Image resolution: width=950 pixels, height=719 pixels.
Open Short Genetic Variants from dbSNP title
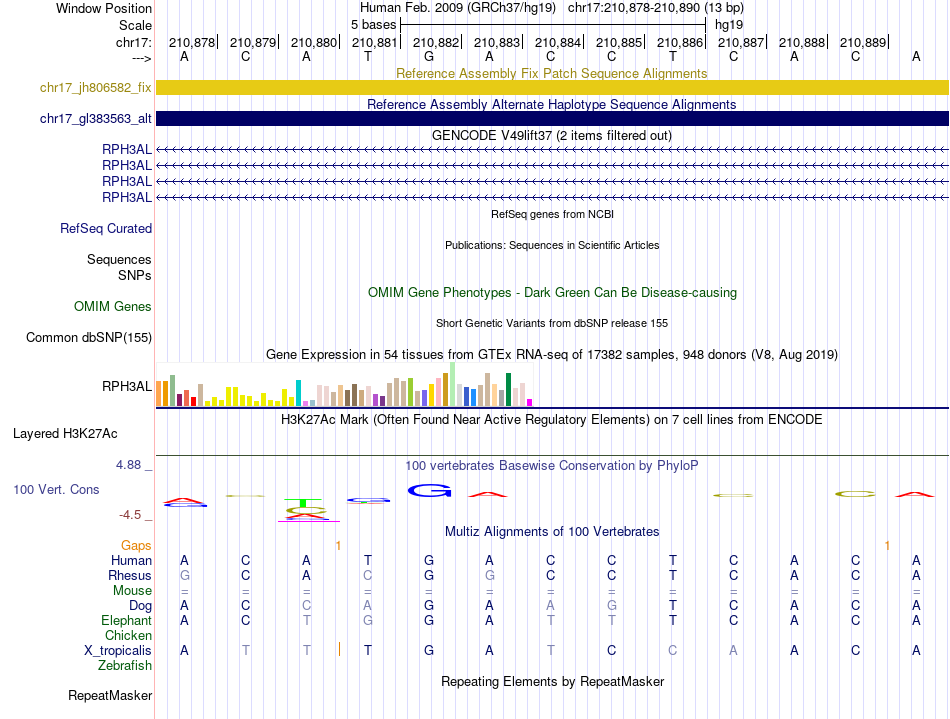point(552,323)
